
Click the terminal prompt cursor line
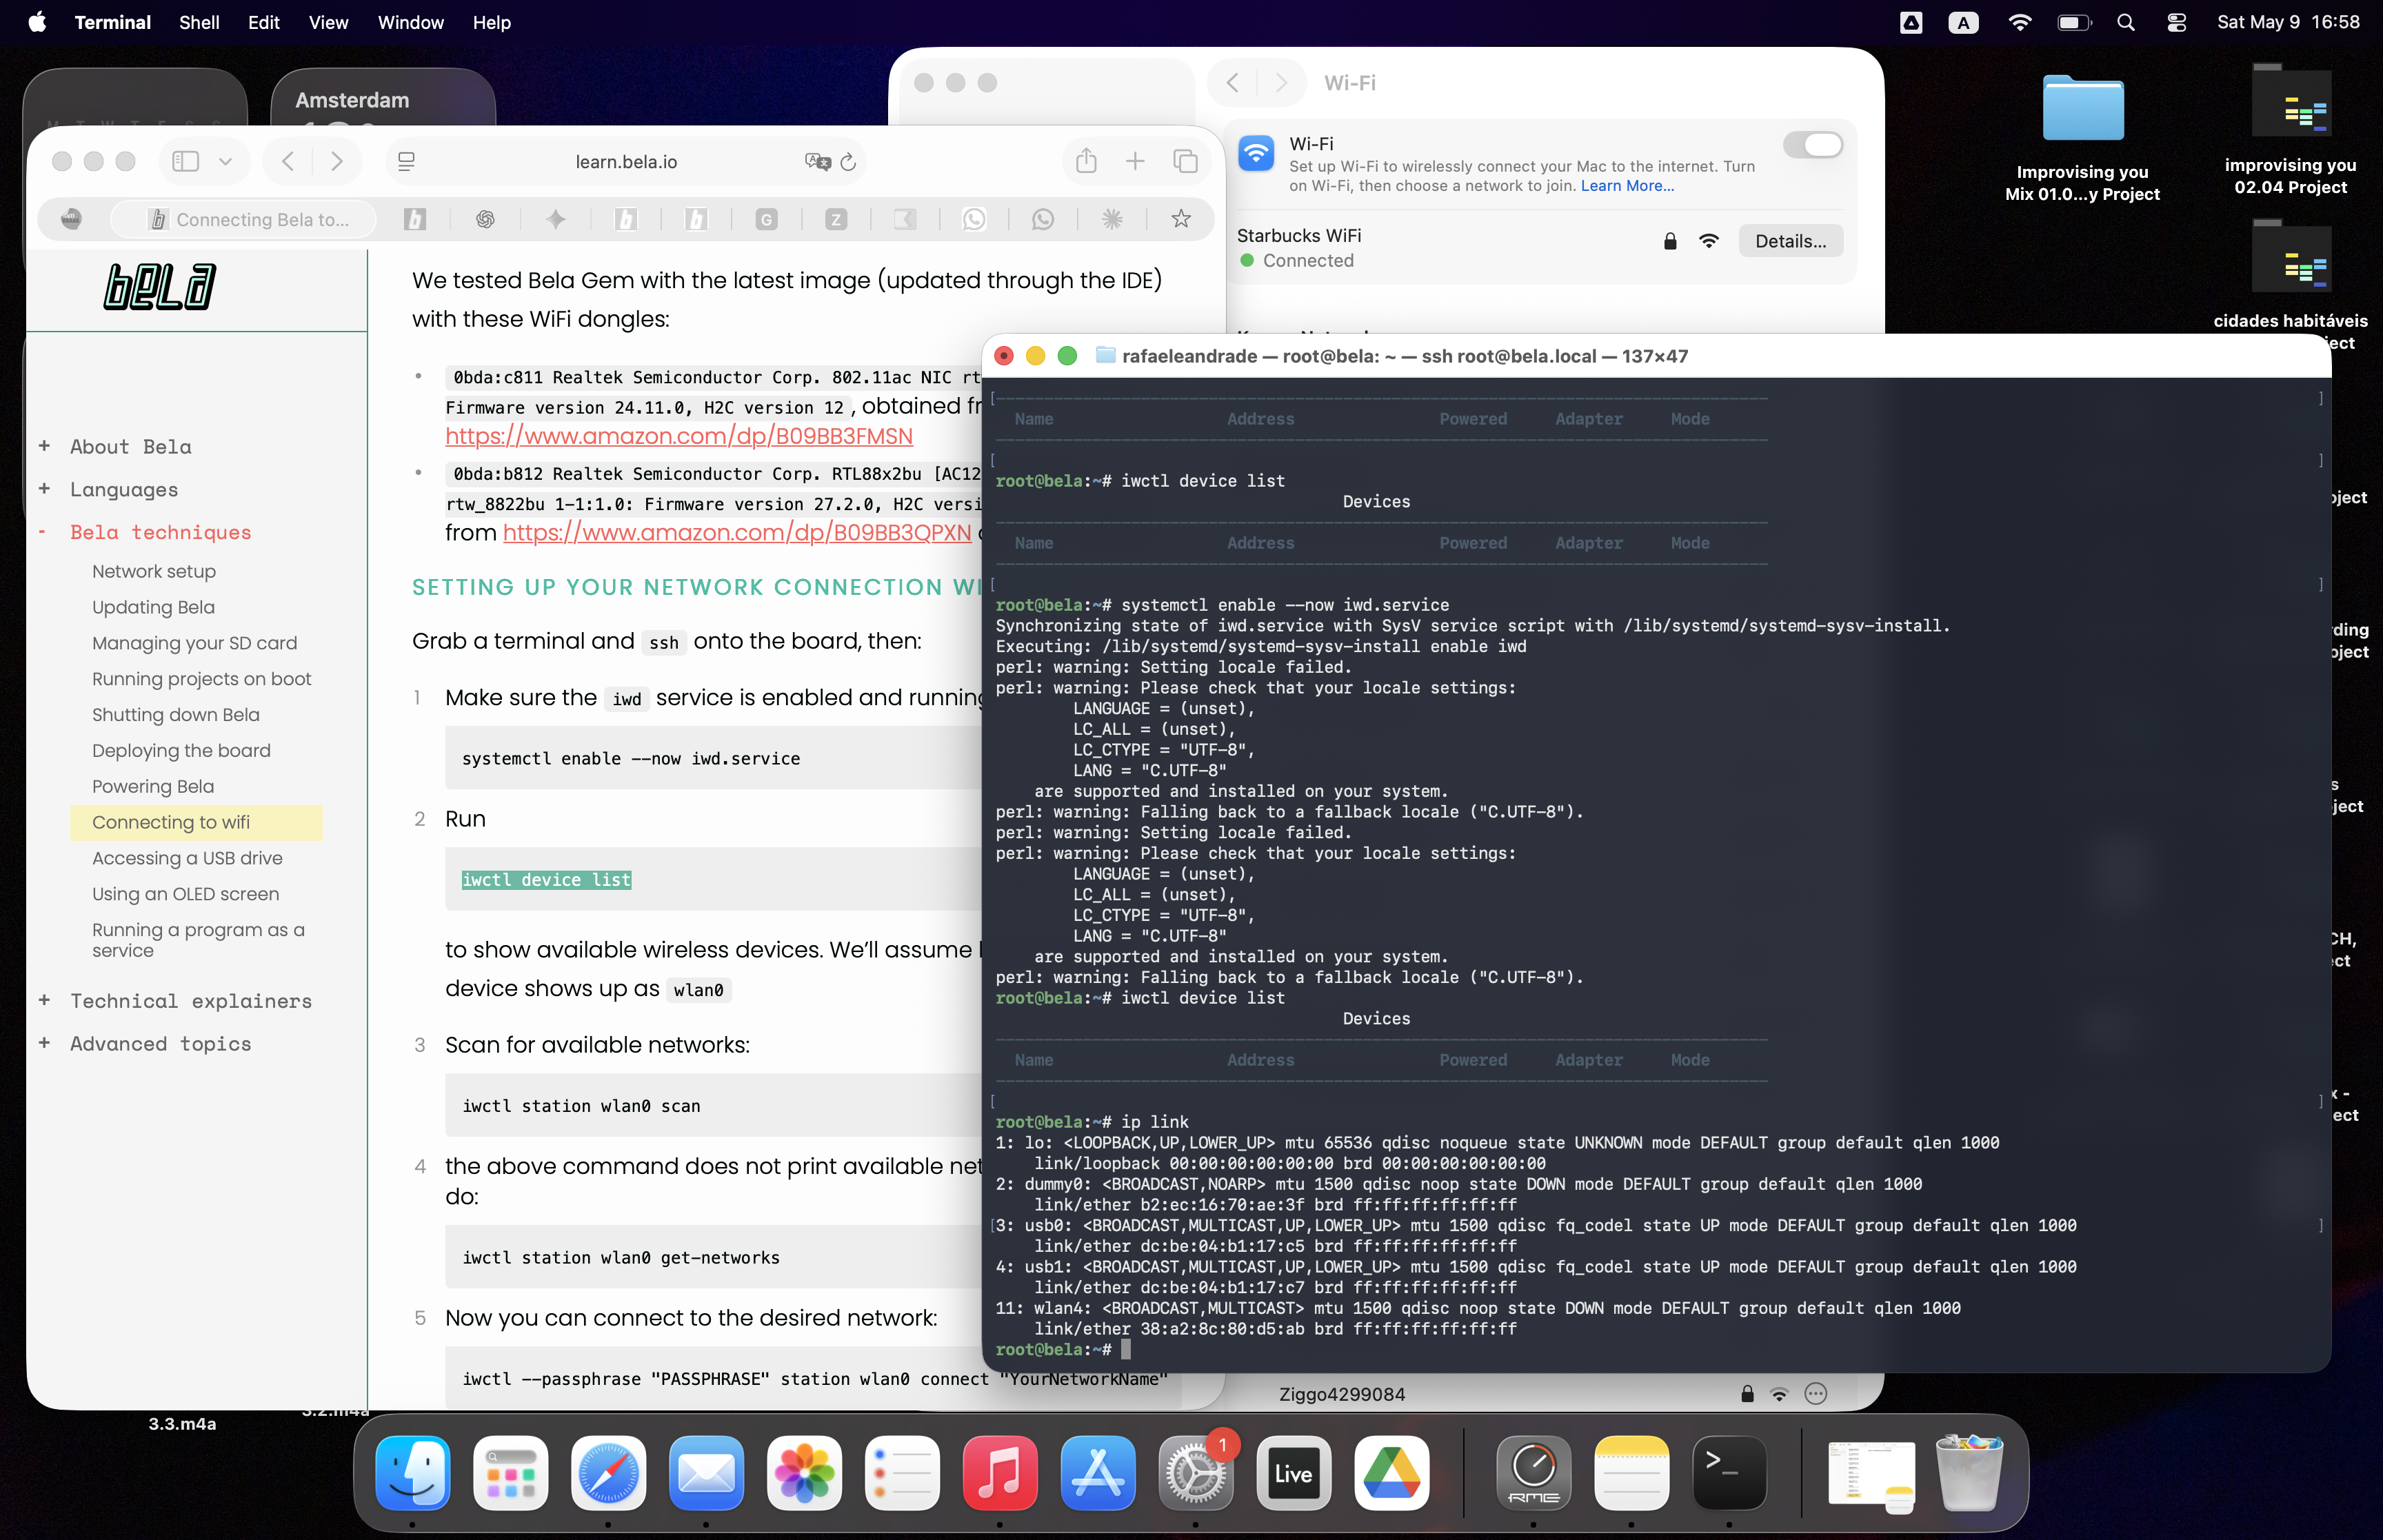point(1063,1349)
